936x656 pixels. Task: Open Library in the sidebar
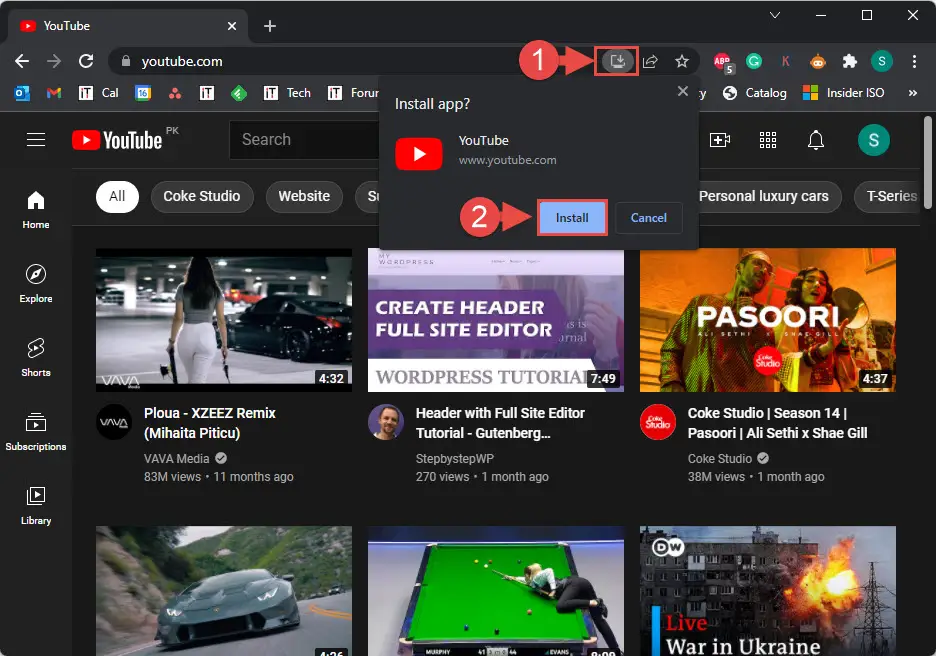[x=36, y=506]
